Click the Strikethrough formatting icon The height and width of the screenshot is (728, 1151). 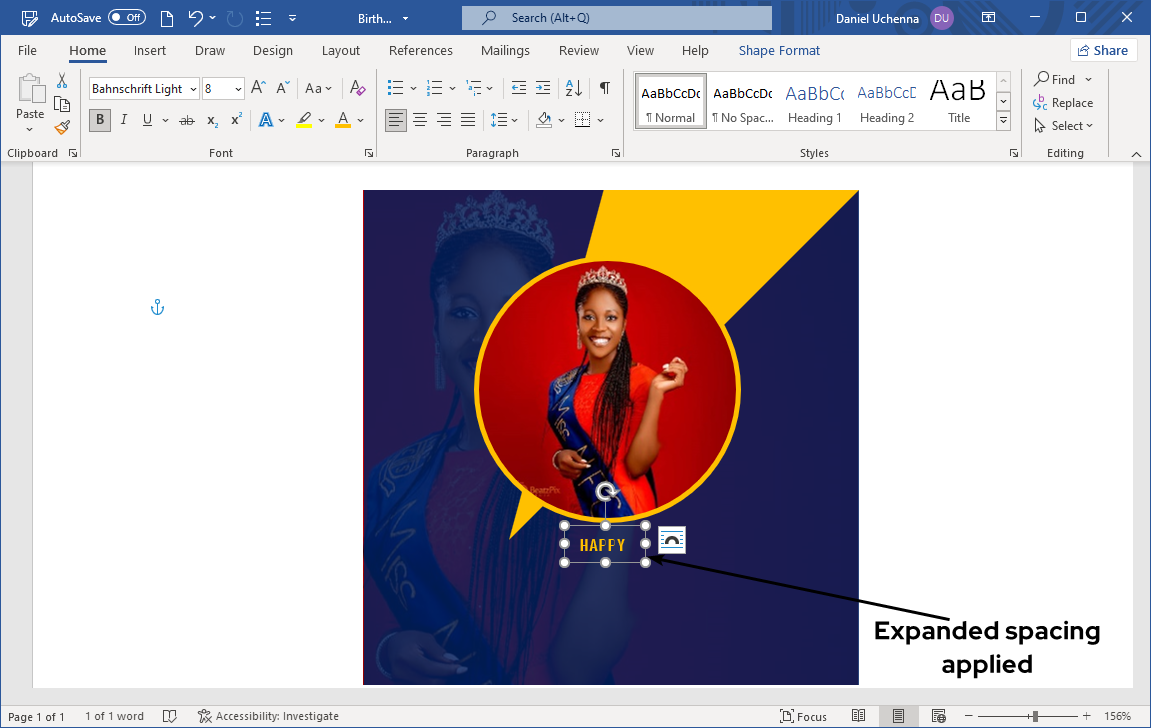click(186, 120)
